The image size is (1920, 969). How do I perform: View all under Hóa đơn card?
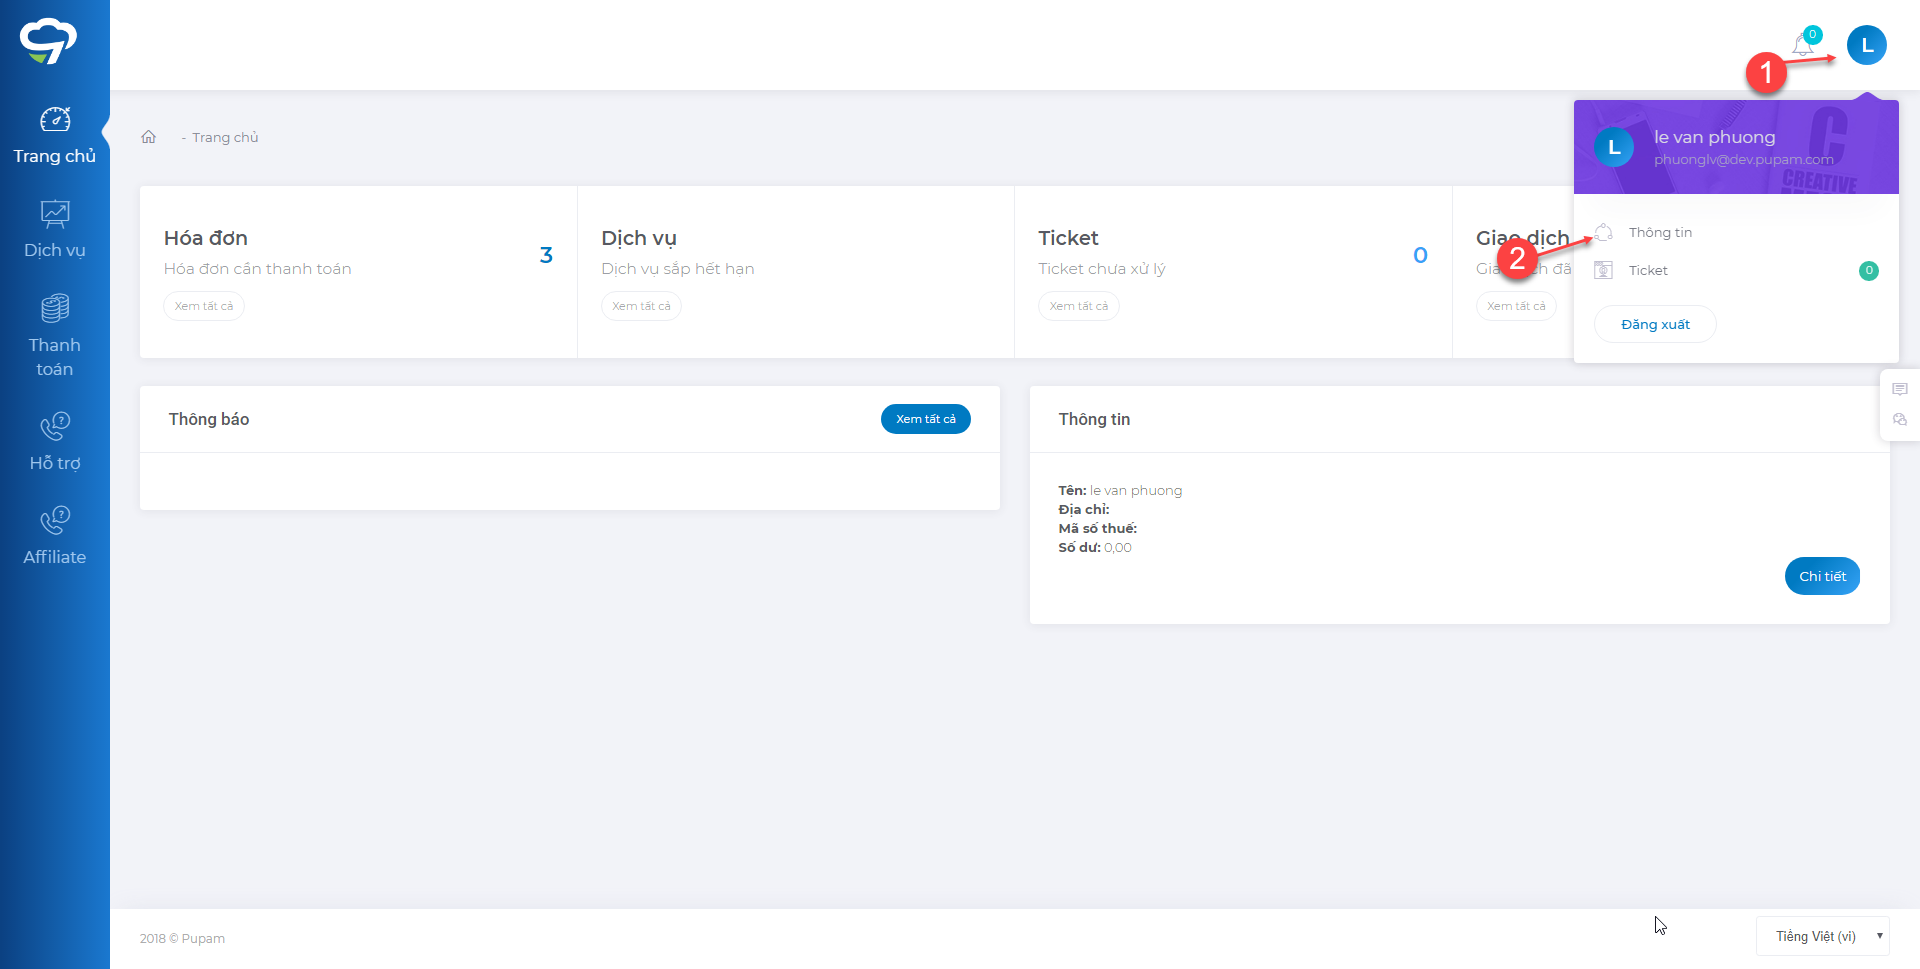coord(204,306)
